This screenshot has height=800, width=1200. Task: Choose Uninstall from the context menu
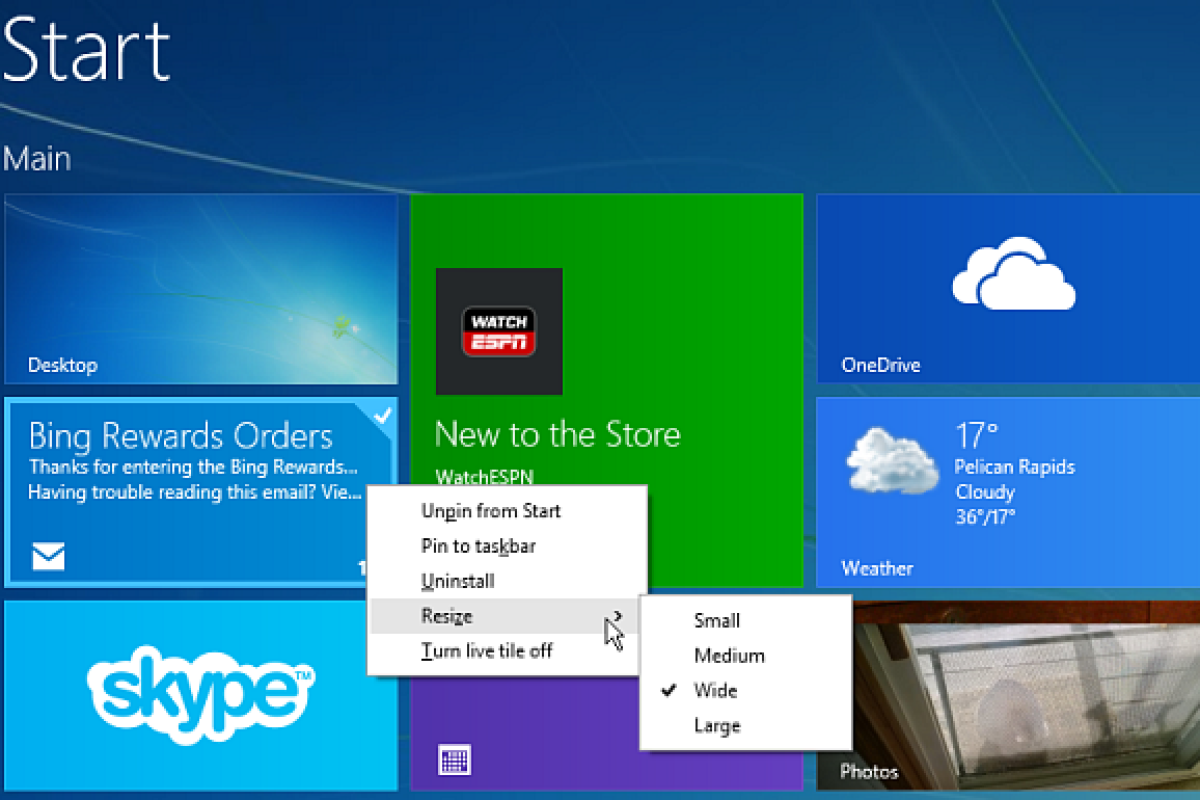pos(507,581)
